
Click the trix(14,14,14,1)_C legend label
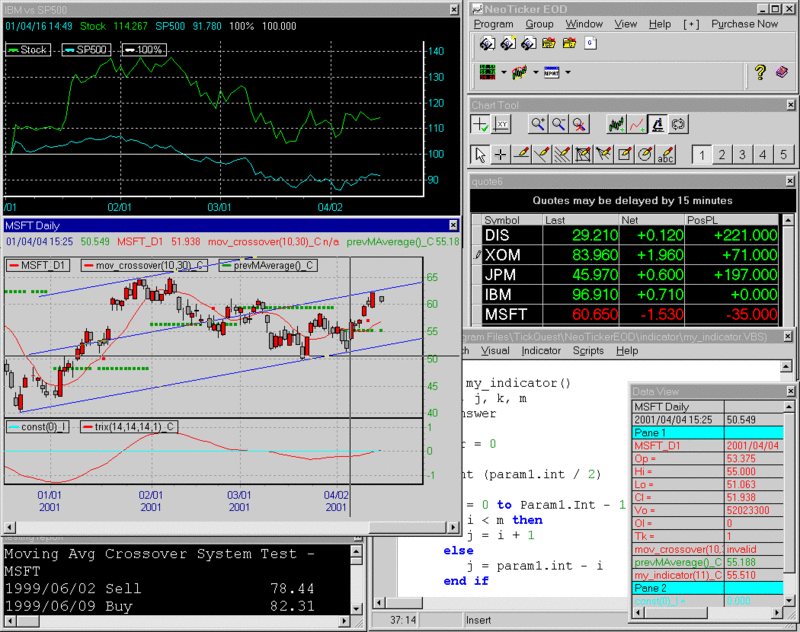tap(129, 427)
